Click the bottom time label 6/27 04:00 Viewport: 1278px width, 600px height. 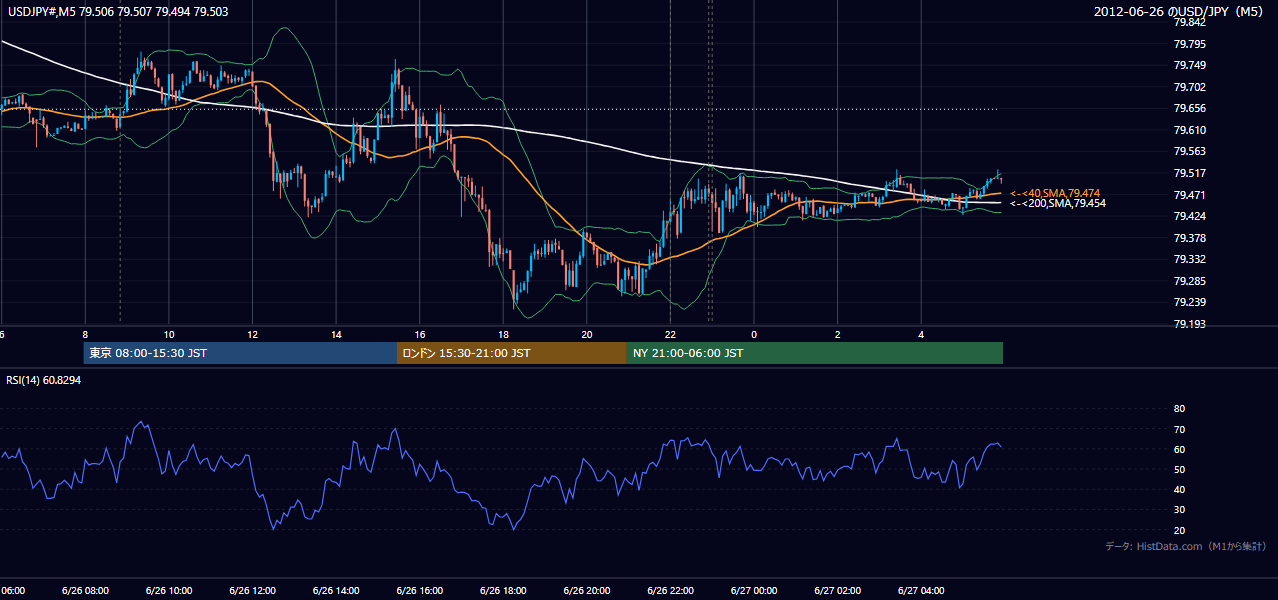[921, 591]
